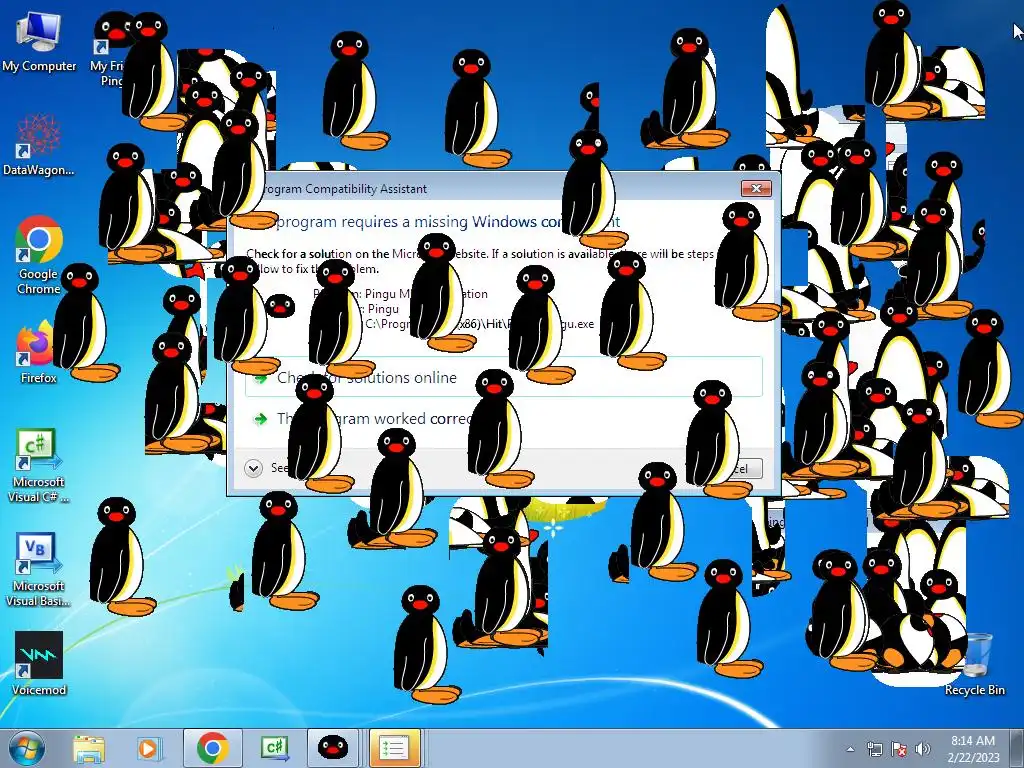Switch to Chrome in the taskbar

click(x=212, y=748)
